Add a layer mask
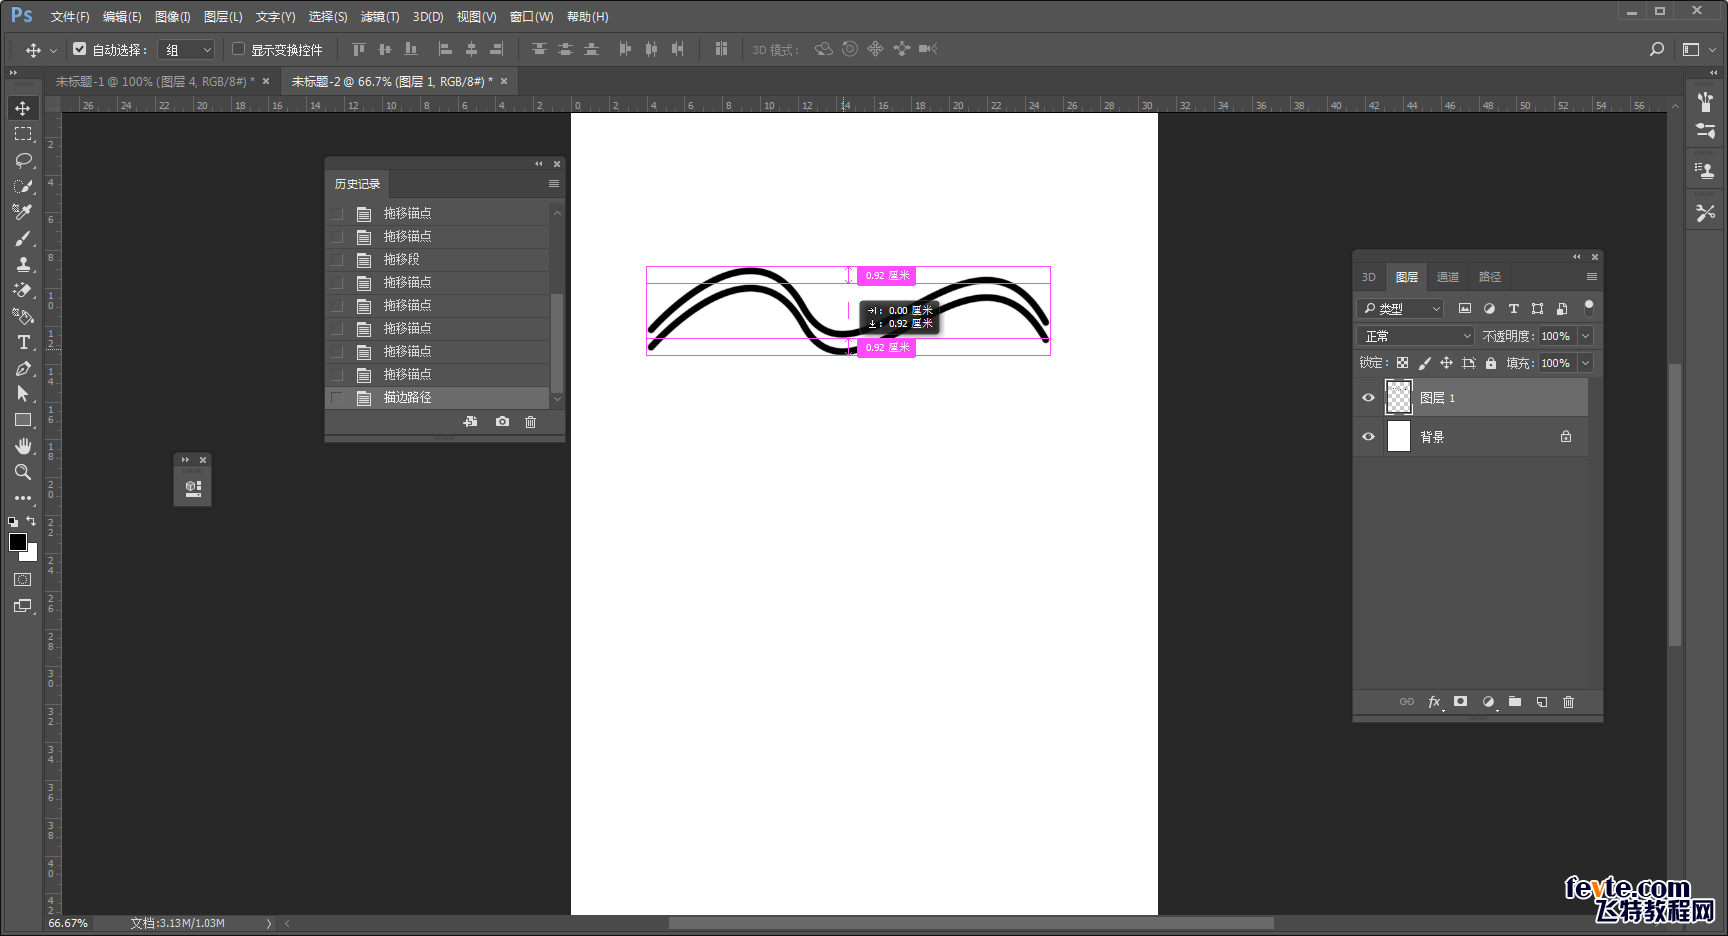 [x=1461, y=702]
